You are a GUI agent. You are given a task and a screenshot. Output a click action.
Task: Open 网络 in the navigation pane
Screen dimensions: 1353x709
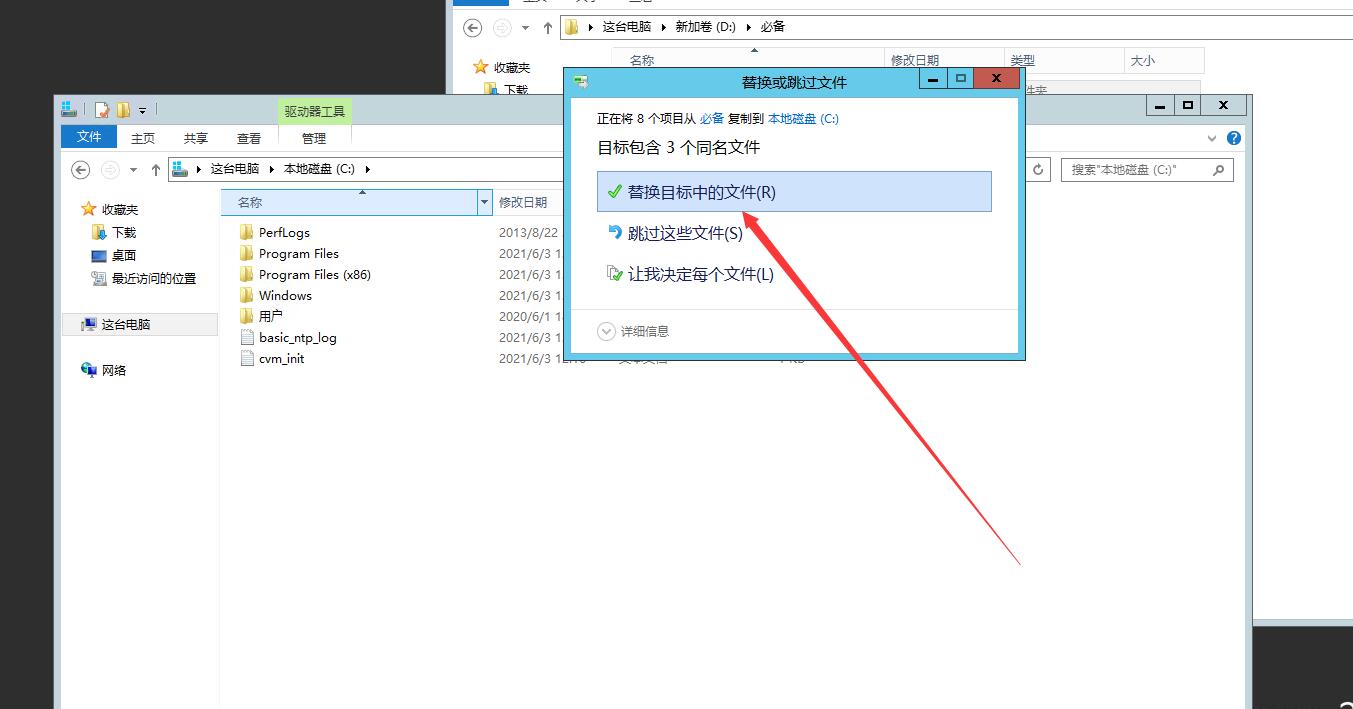coord(114,370)
